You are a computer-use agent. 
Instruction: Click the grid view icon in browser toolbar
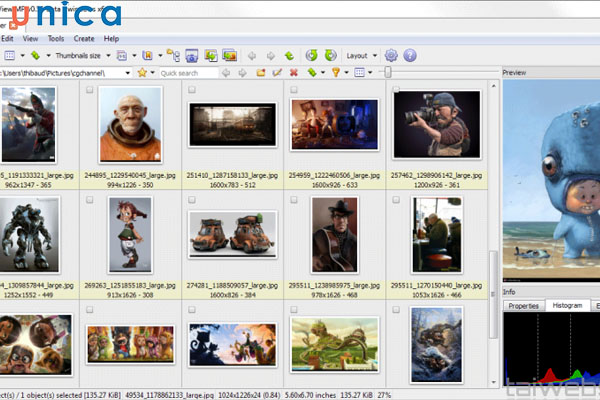coord(359,72)
